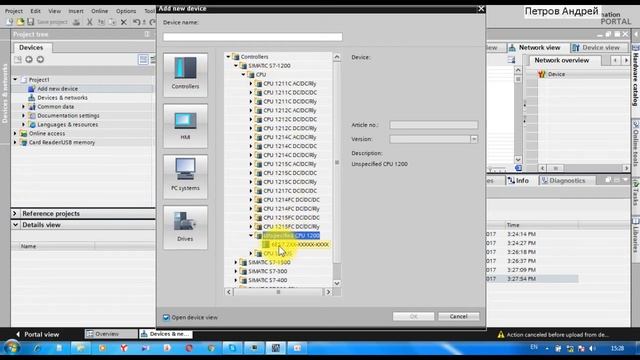Select the PC systems category
This screenshot has height=360, width=640.
tap(185, 176)
